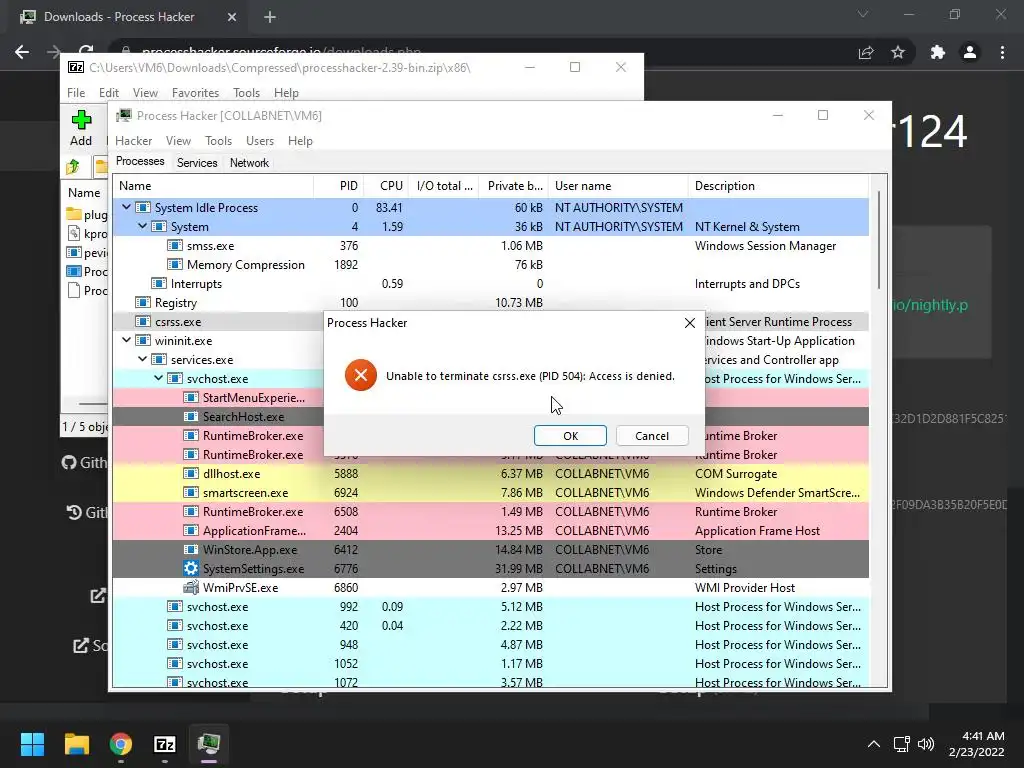Viewport: 1024px width, 768px height.
Task: Select the plugins folder in 7-Zip
Action: [x=86, y=214]
